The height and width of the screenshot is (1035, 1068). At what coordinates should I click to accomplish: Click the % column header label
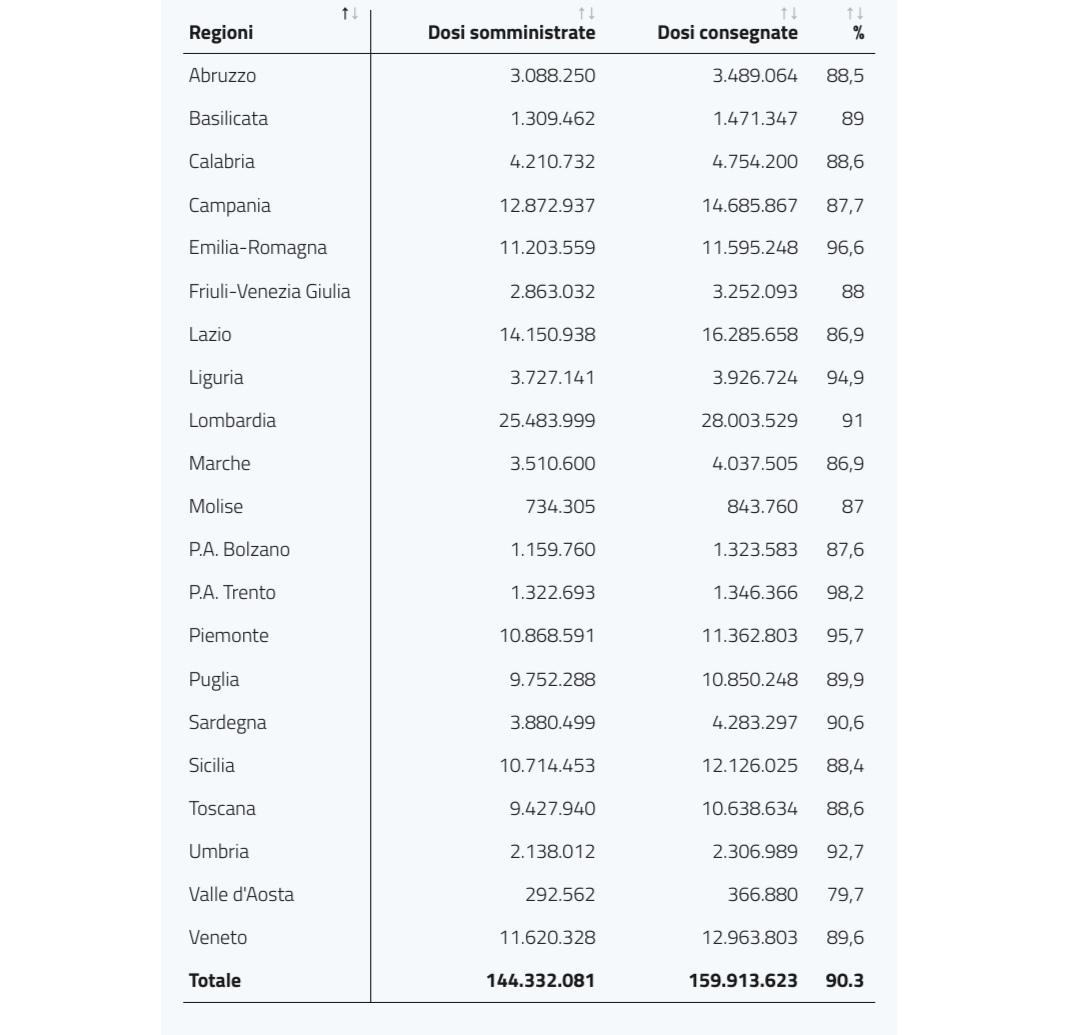click(858, 33)
